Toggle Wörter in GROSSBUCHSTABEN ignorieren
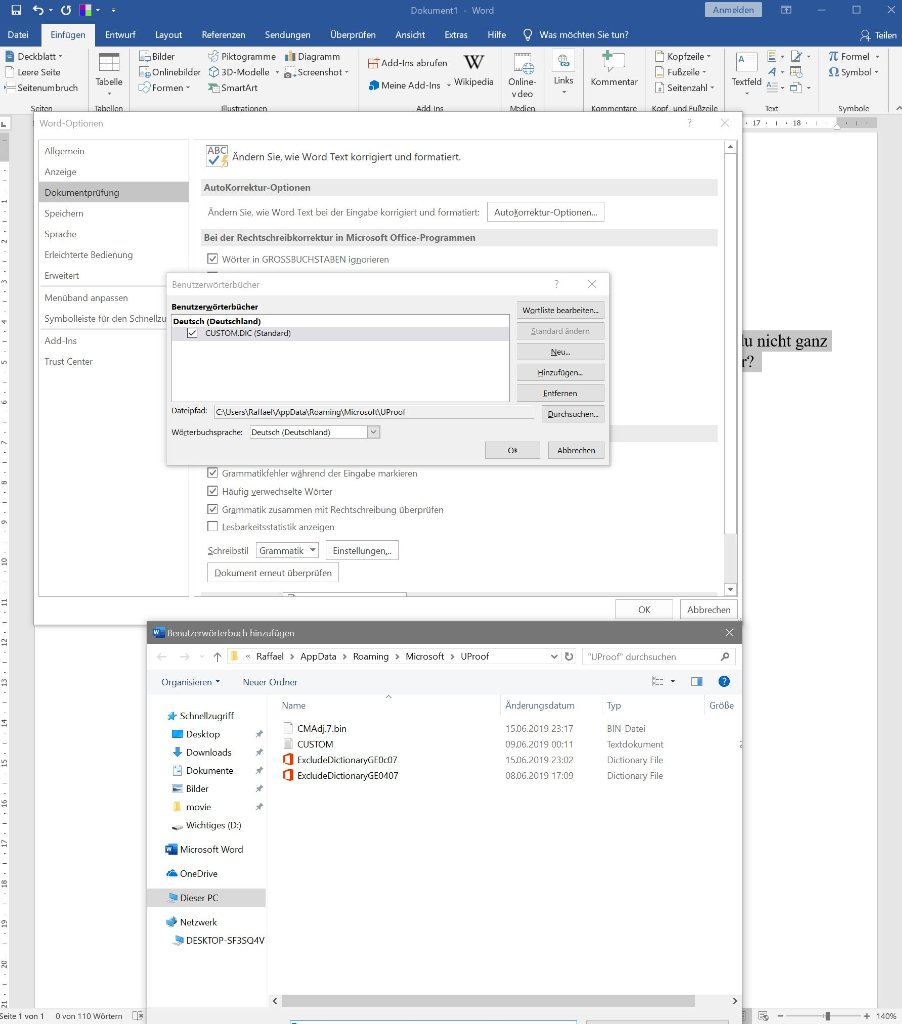 pyautogui.click(x=212, y=259)
